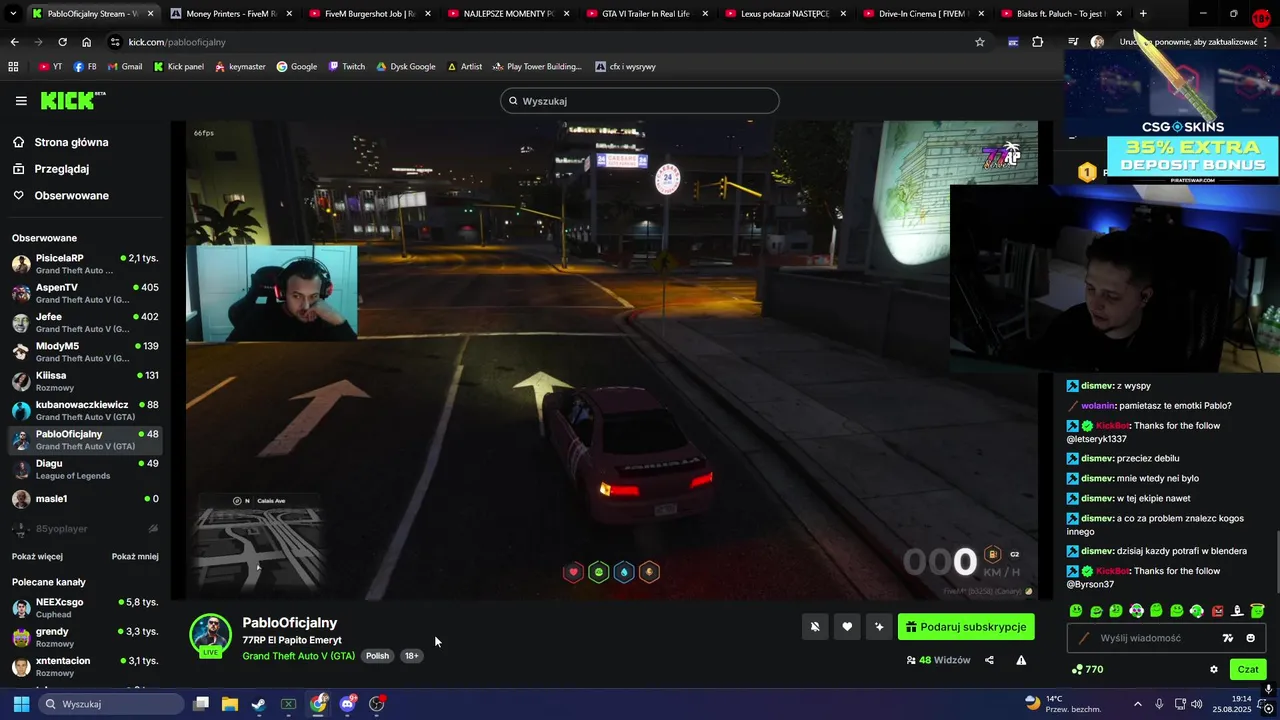This screenshot has width=1280, height=720.
Task: Go back in browser history
Action: click(x=14, y=42)
